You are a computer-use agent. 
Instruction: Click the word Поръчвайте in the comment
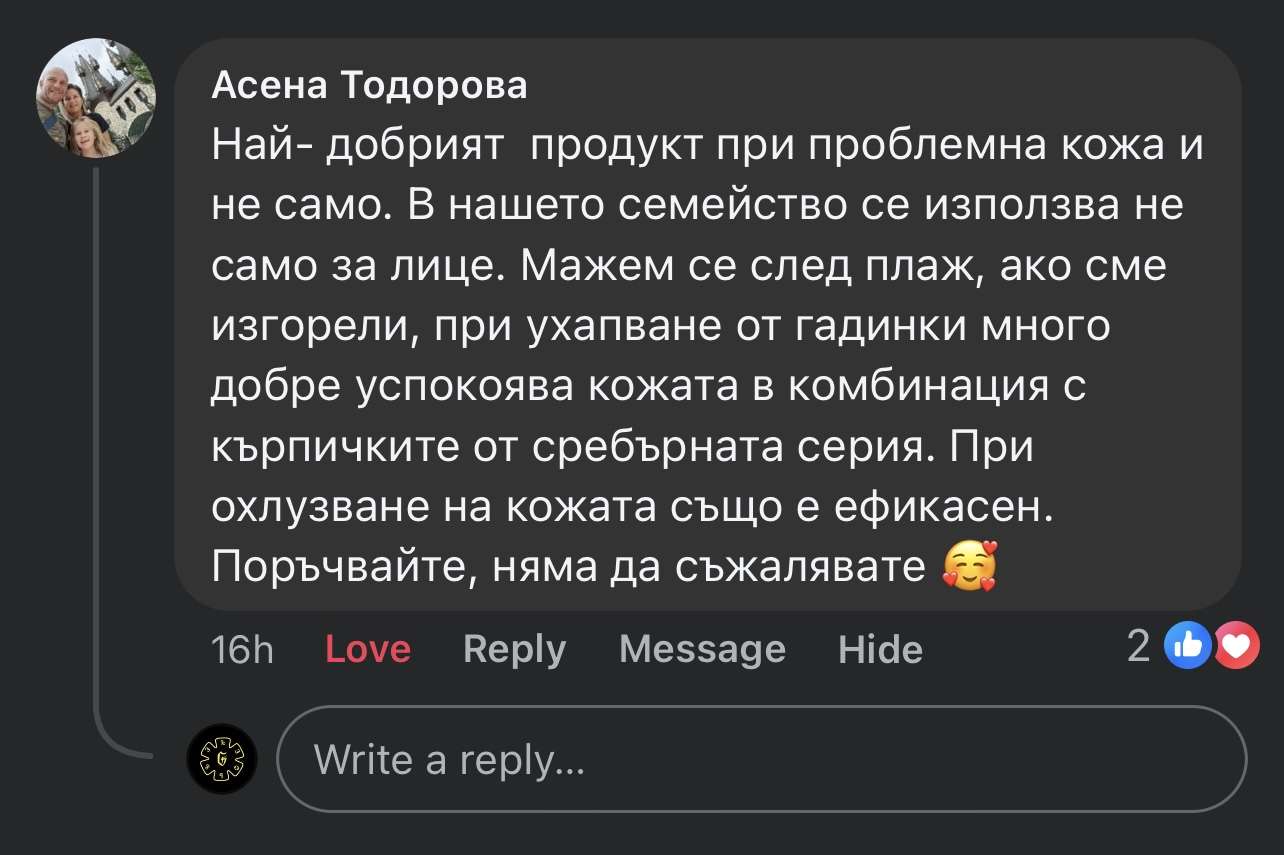[335, 567]
